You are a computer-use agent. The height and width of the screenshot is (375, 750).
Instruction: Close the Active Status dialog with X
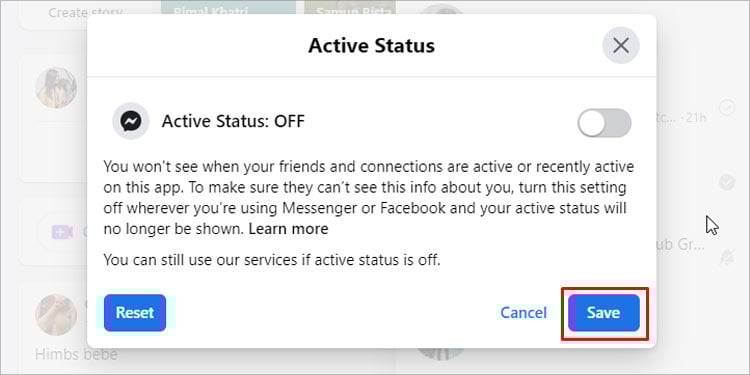[x=621, y=45]
